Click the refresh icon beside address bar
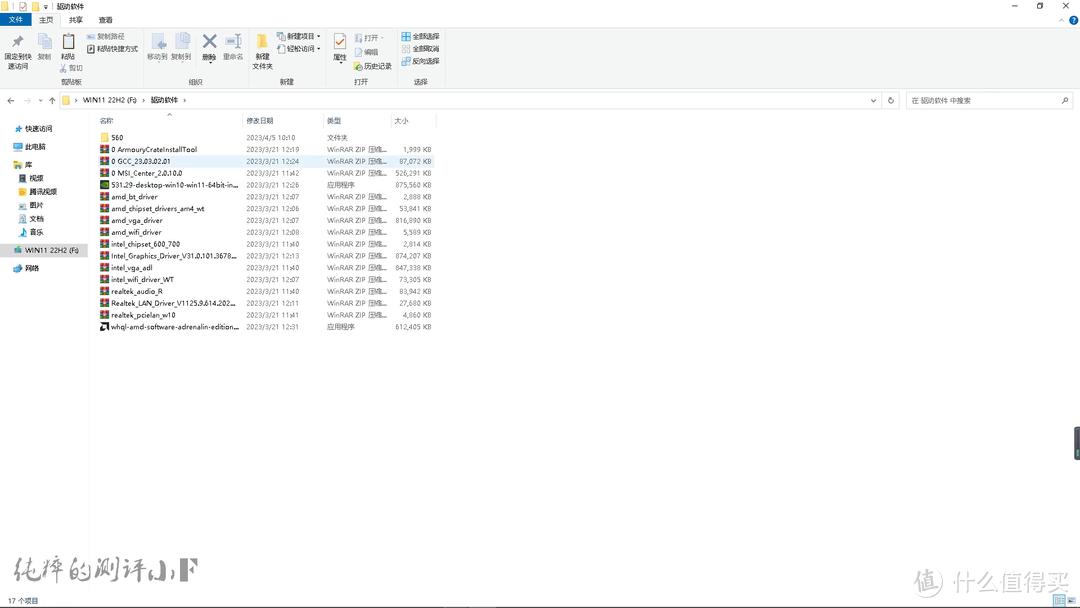The width and height of the screenshot is (1080, 608). [x=891, y=100]
